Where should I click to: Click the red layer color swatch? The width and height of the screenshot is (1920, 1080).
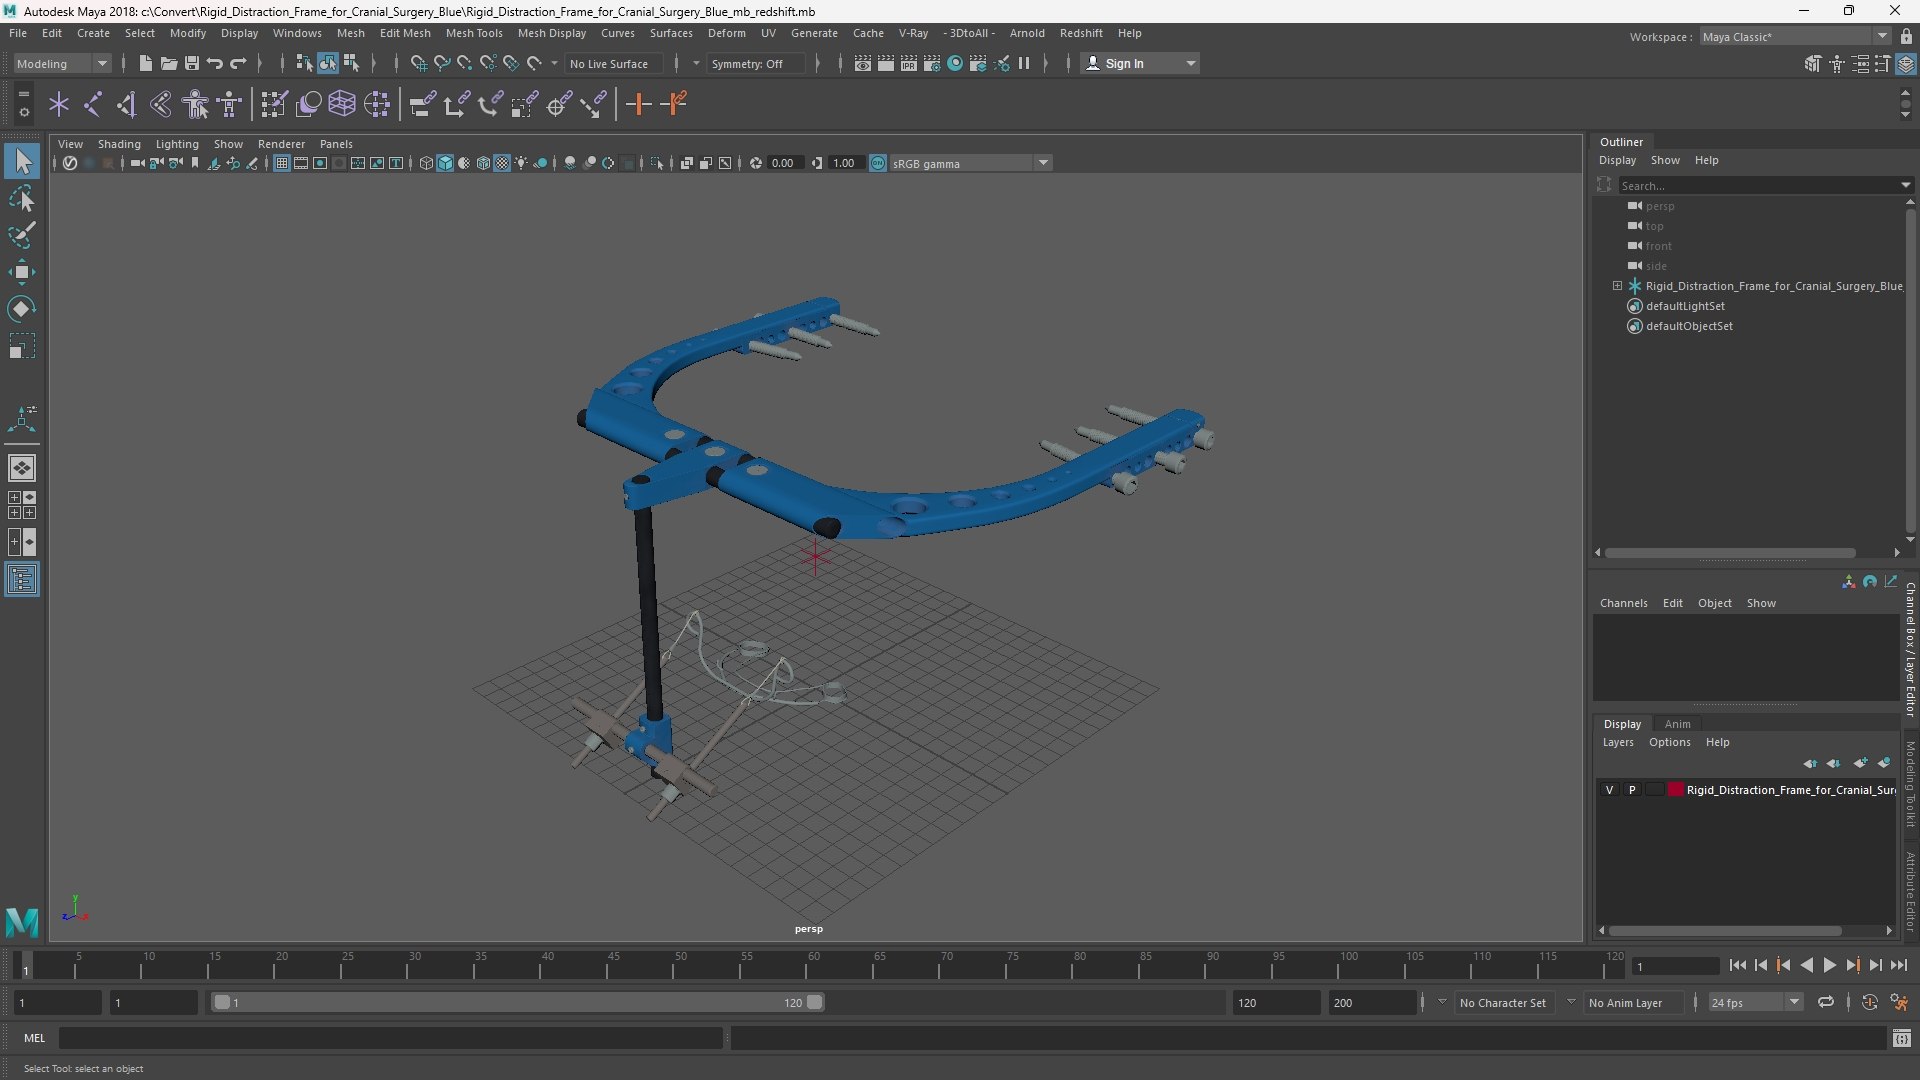[x=1675, y=790]
